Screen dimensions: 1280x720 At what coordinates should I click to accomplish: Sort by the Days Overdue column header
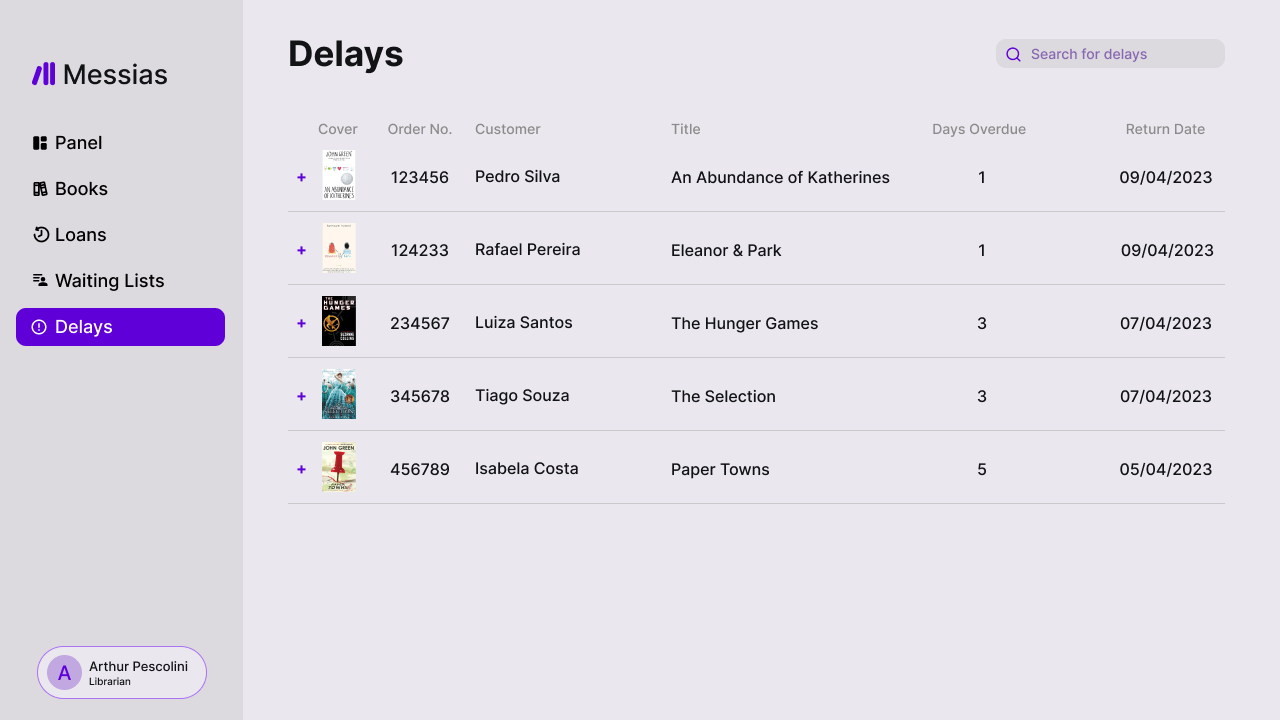point(978,129)
